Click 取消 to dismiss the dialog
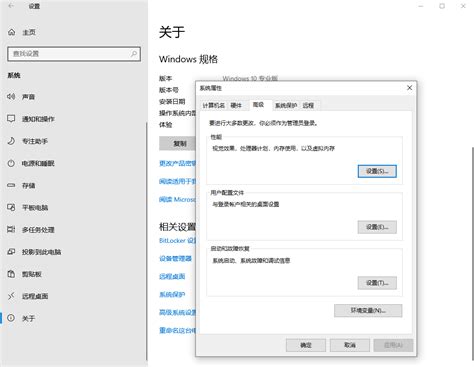The width and height of the screenshot is (474, 367). pyautogui.click(x=350, y=345)
